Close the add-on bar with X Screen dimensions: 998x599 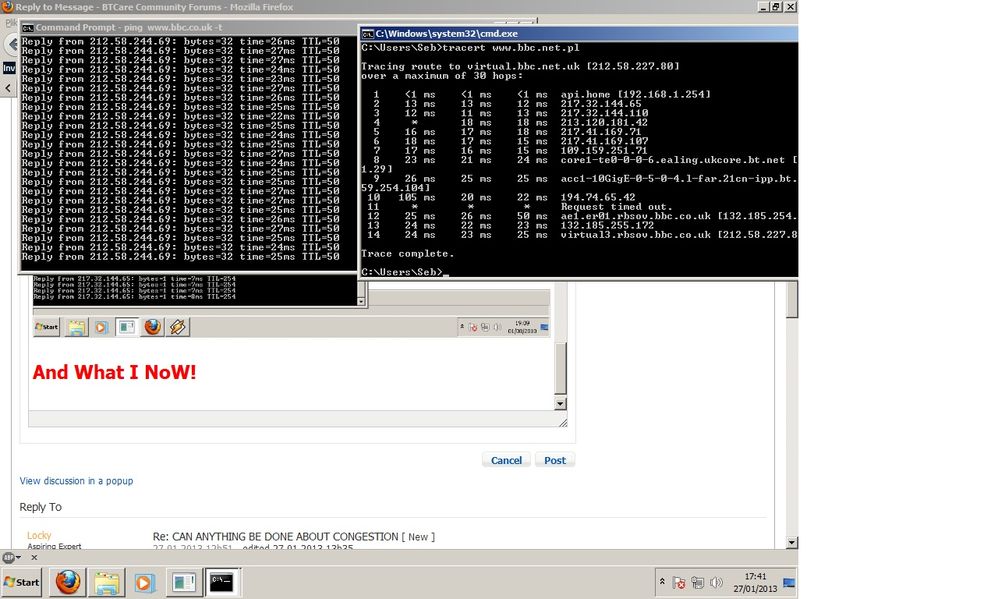[33, 557]
